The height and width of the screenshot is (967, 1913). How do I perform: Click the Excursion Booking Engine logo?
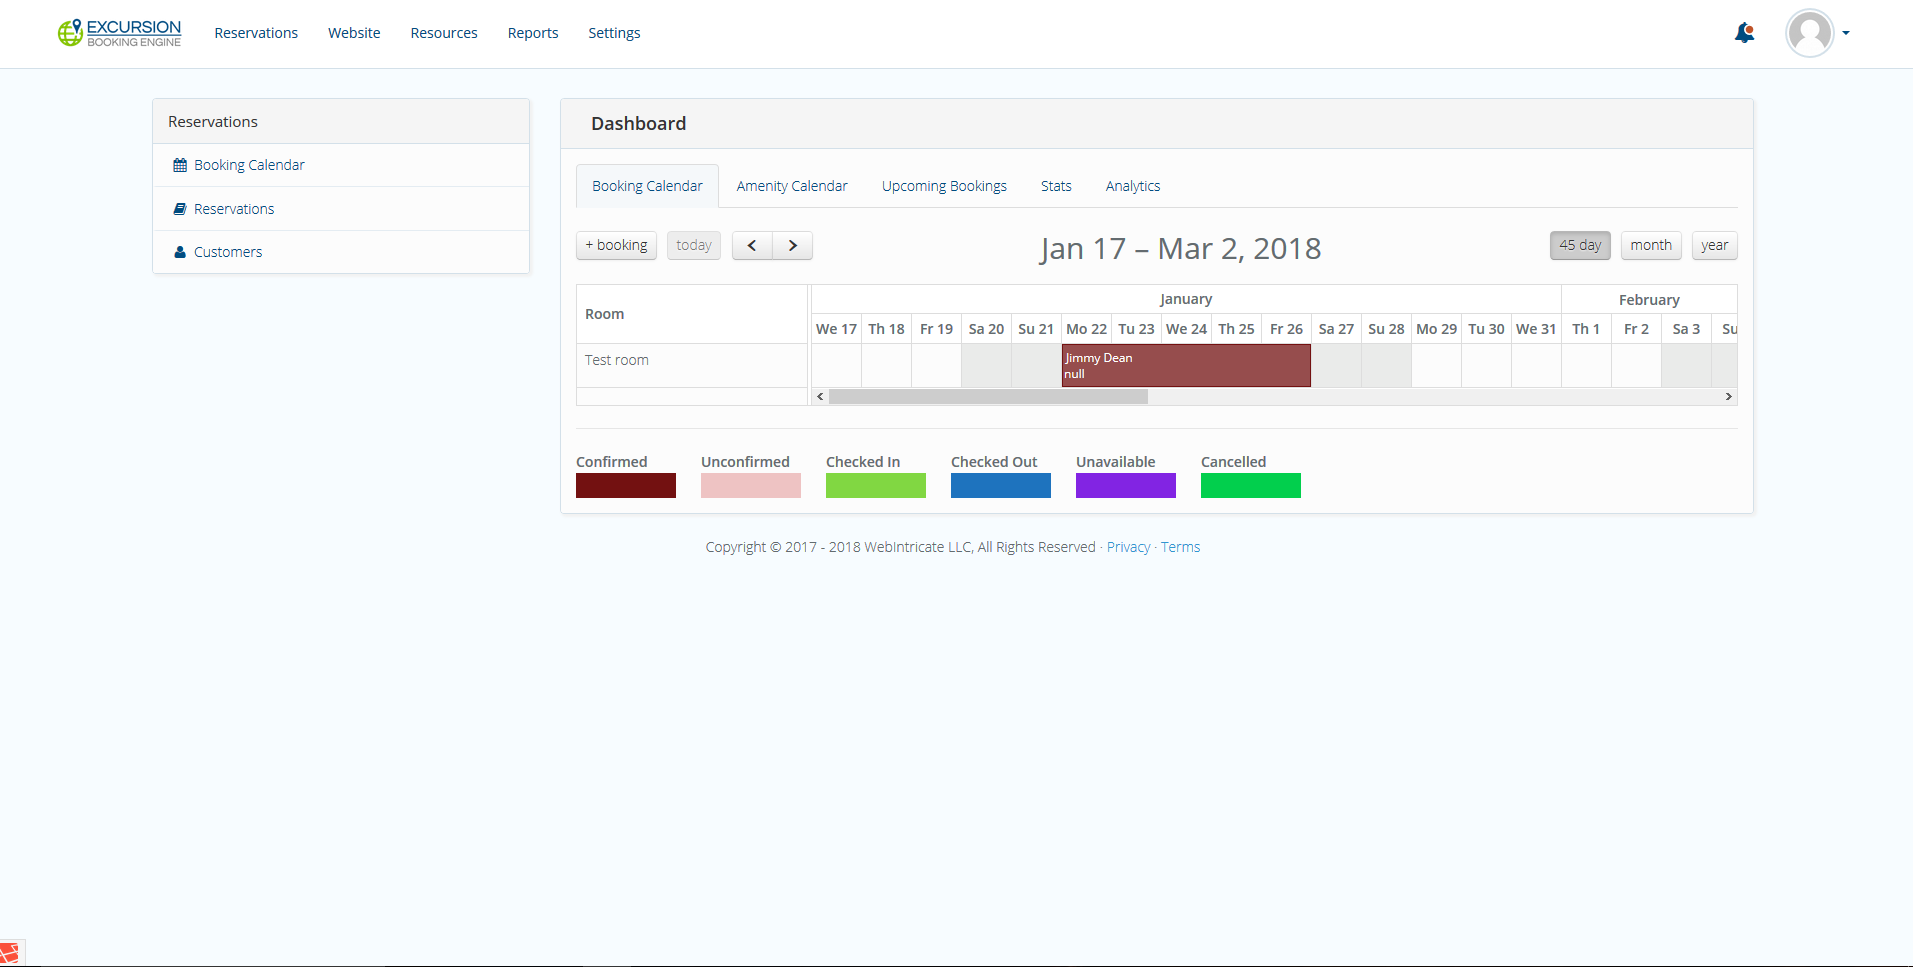(120, 33)
